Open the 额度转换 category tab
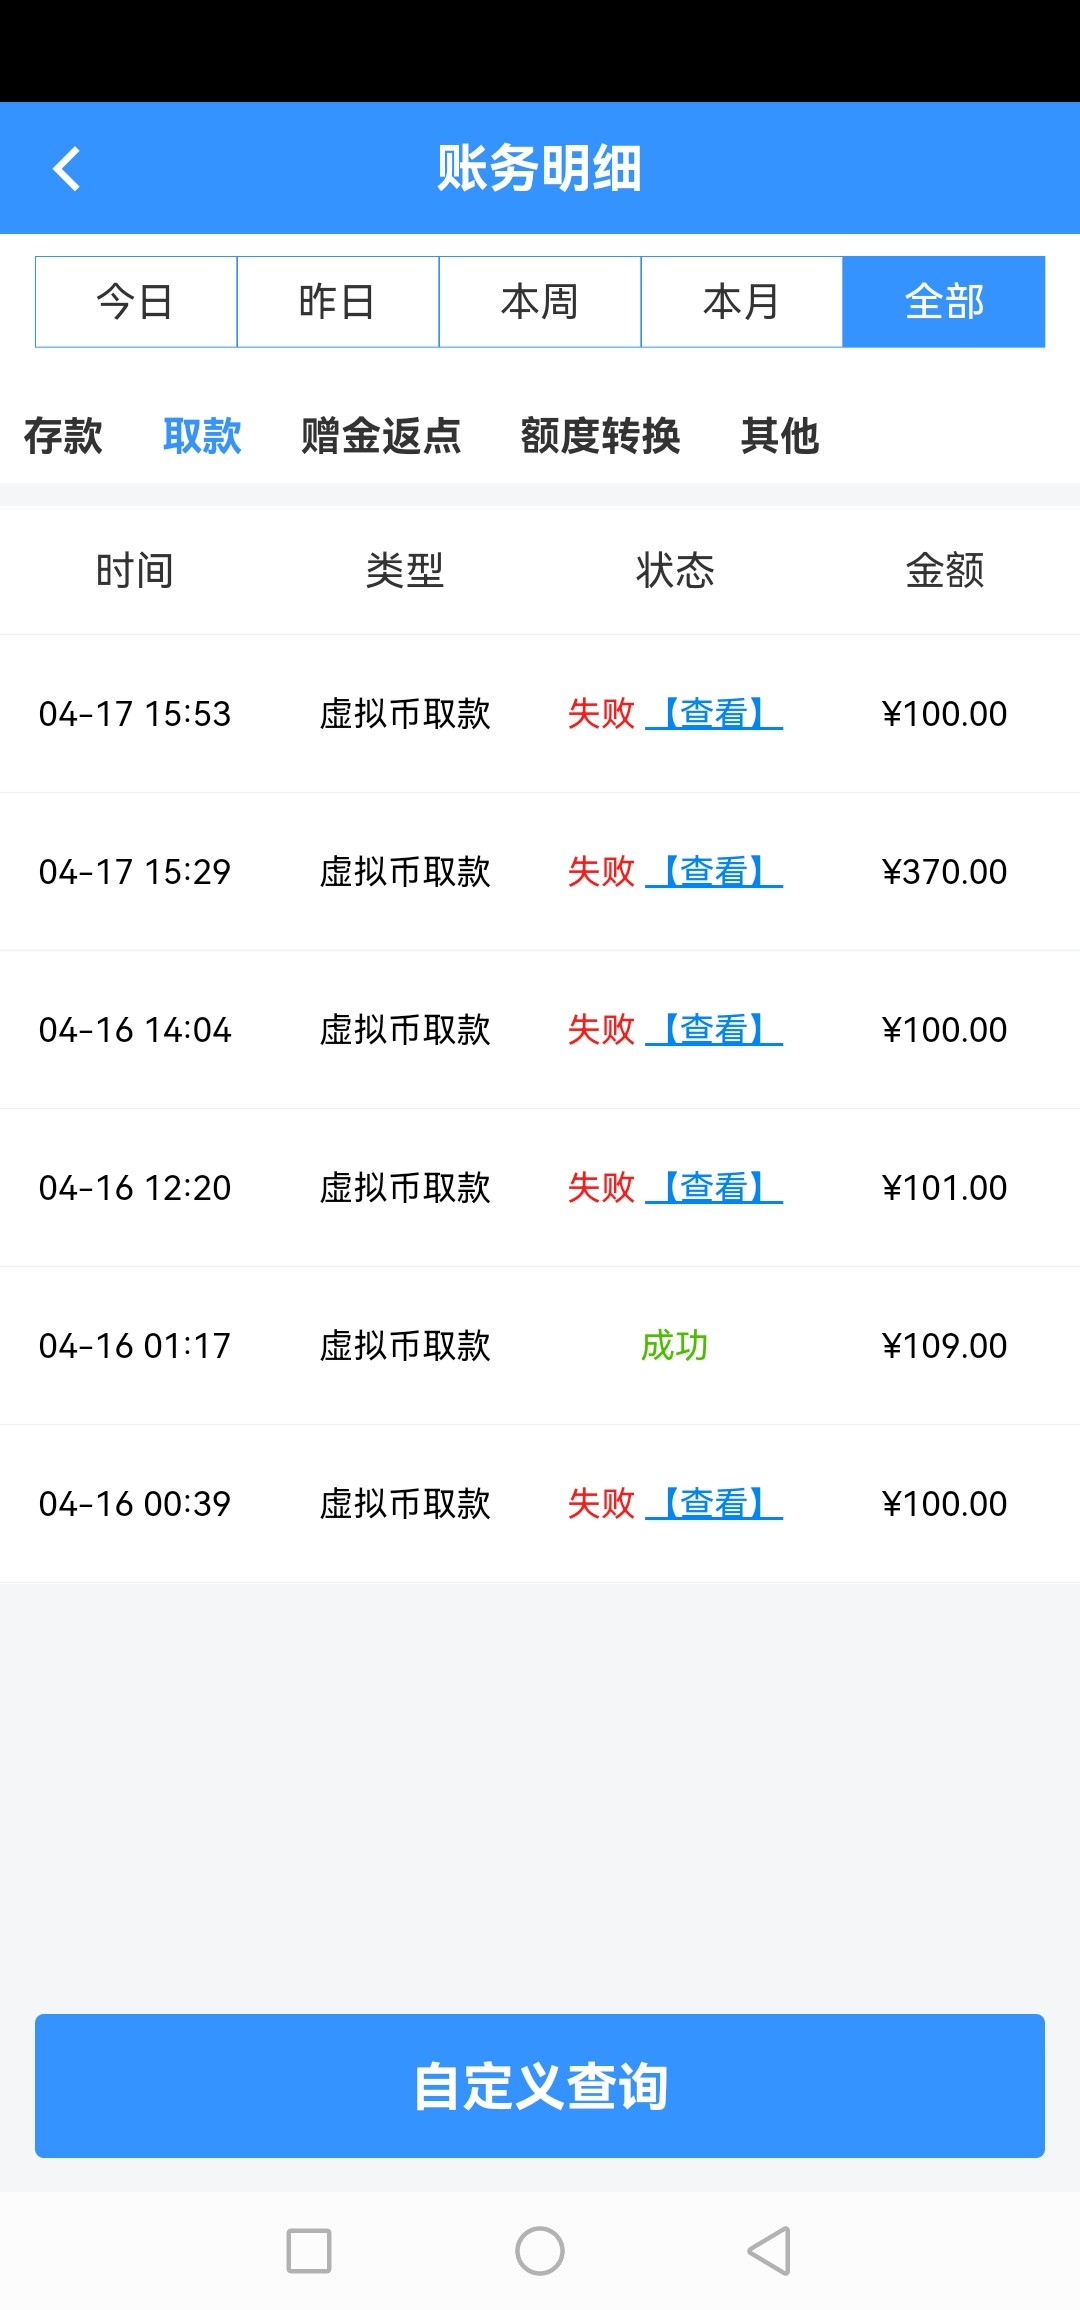The height and width of the screenshot is (2310, 1080). pyautogui.click(x=600, y=436)
